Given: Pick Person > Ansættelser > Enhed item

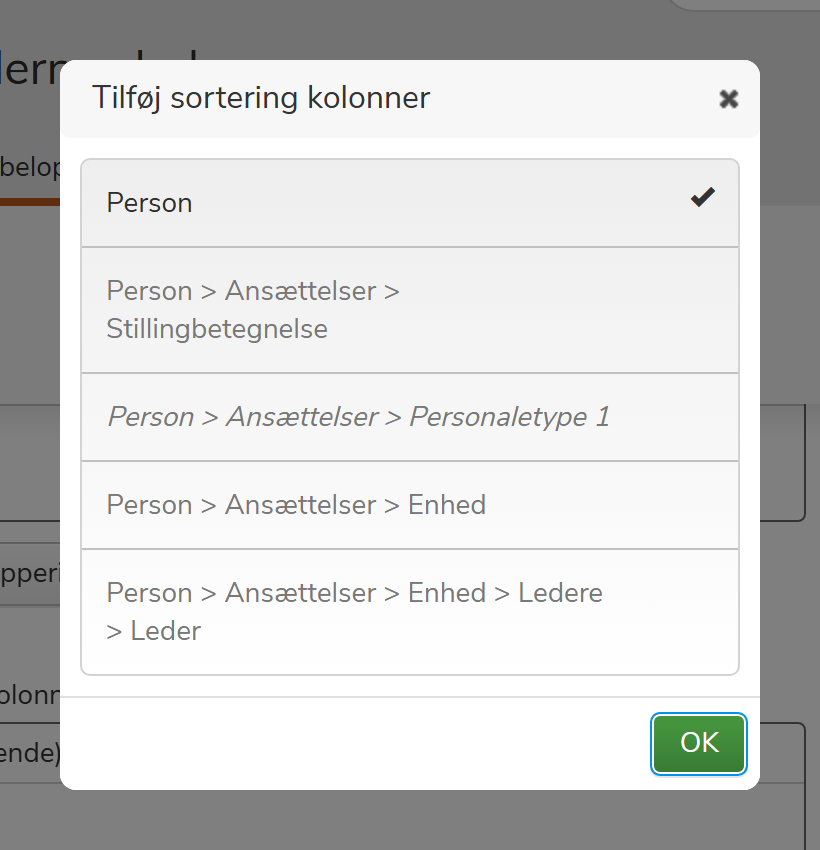Looking at the screenshot, I should (410, 505).
